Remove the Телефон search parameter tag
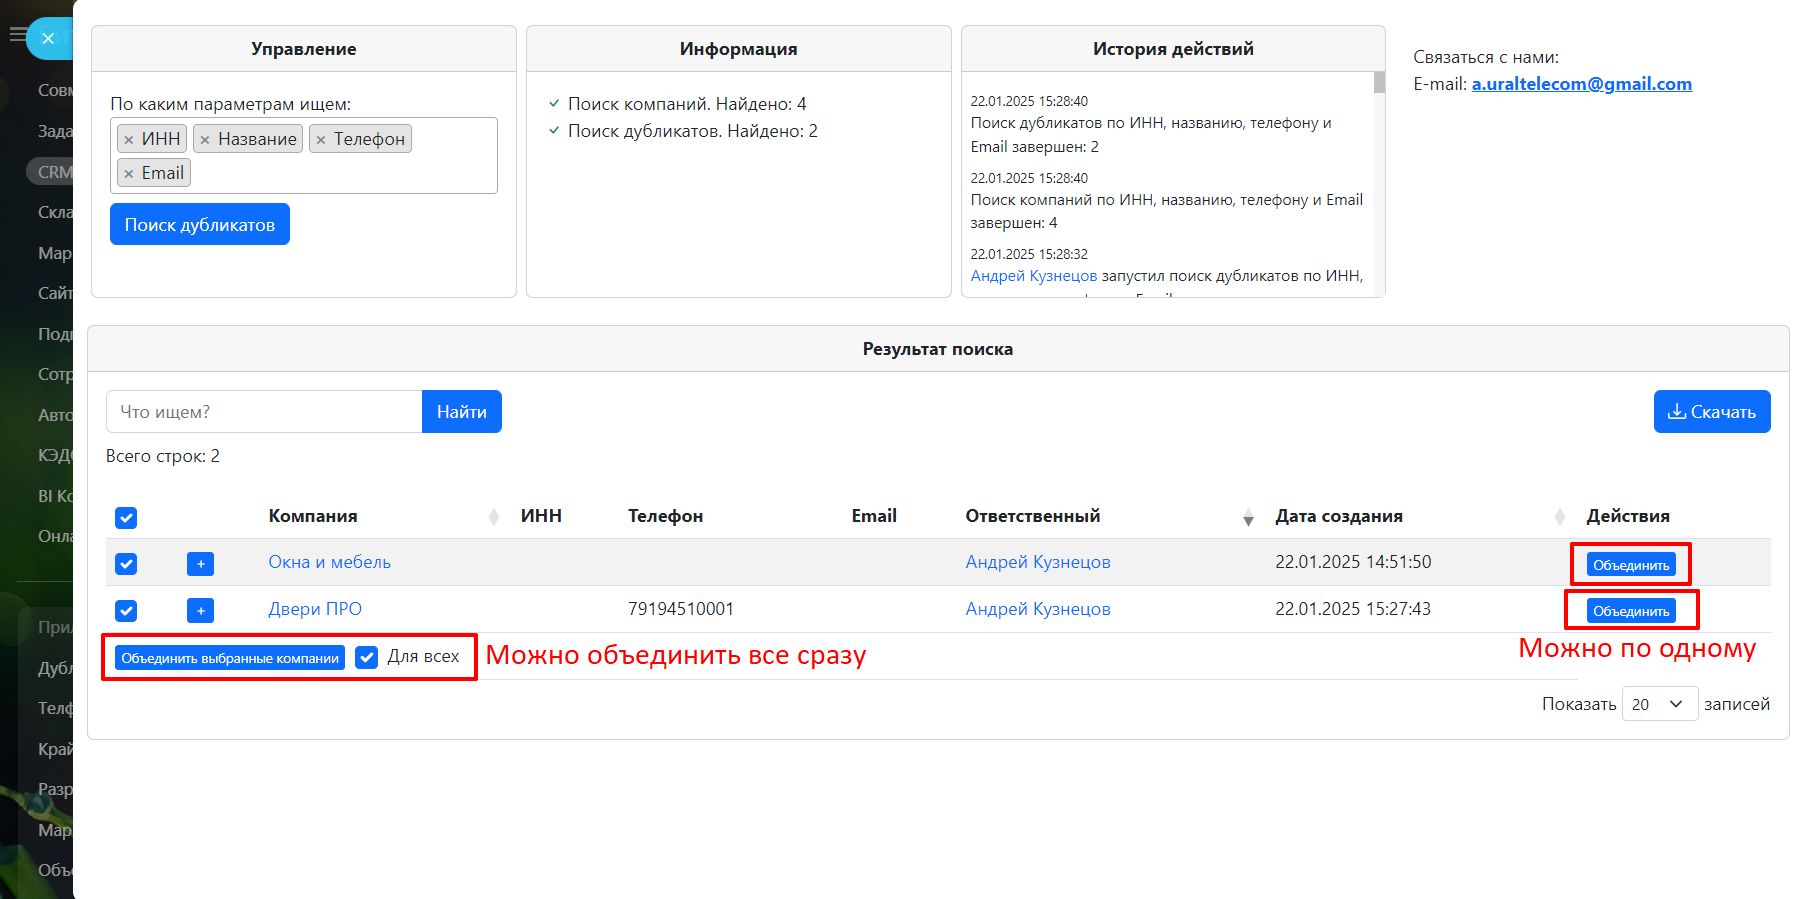The width and height of the screenshot is (1798, 899). pyautogui.click(x=321, y=140)
